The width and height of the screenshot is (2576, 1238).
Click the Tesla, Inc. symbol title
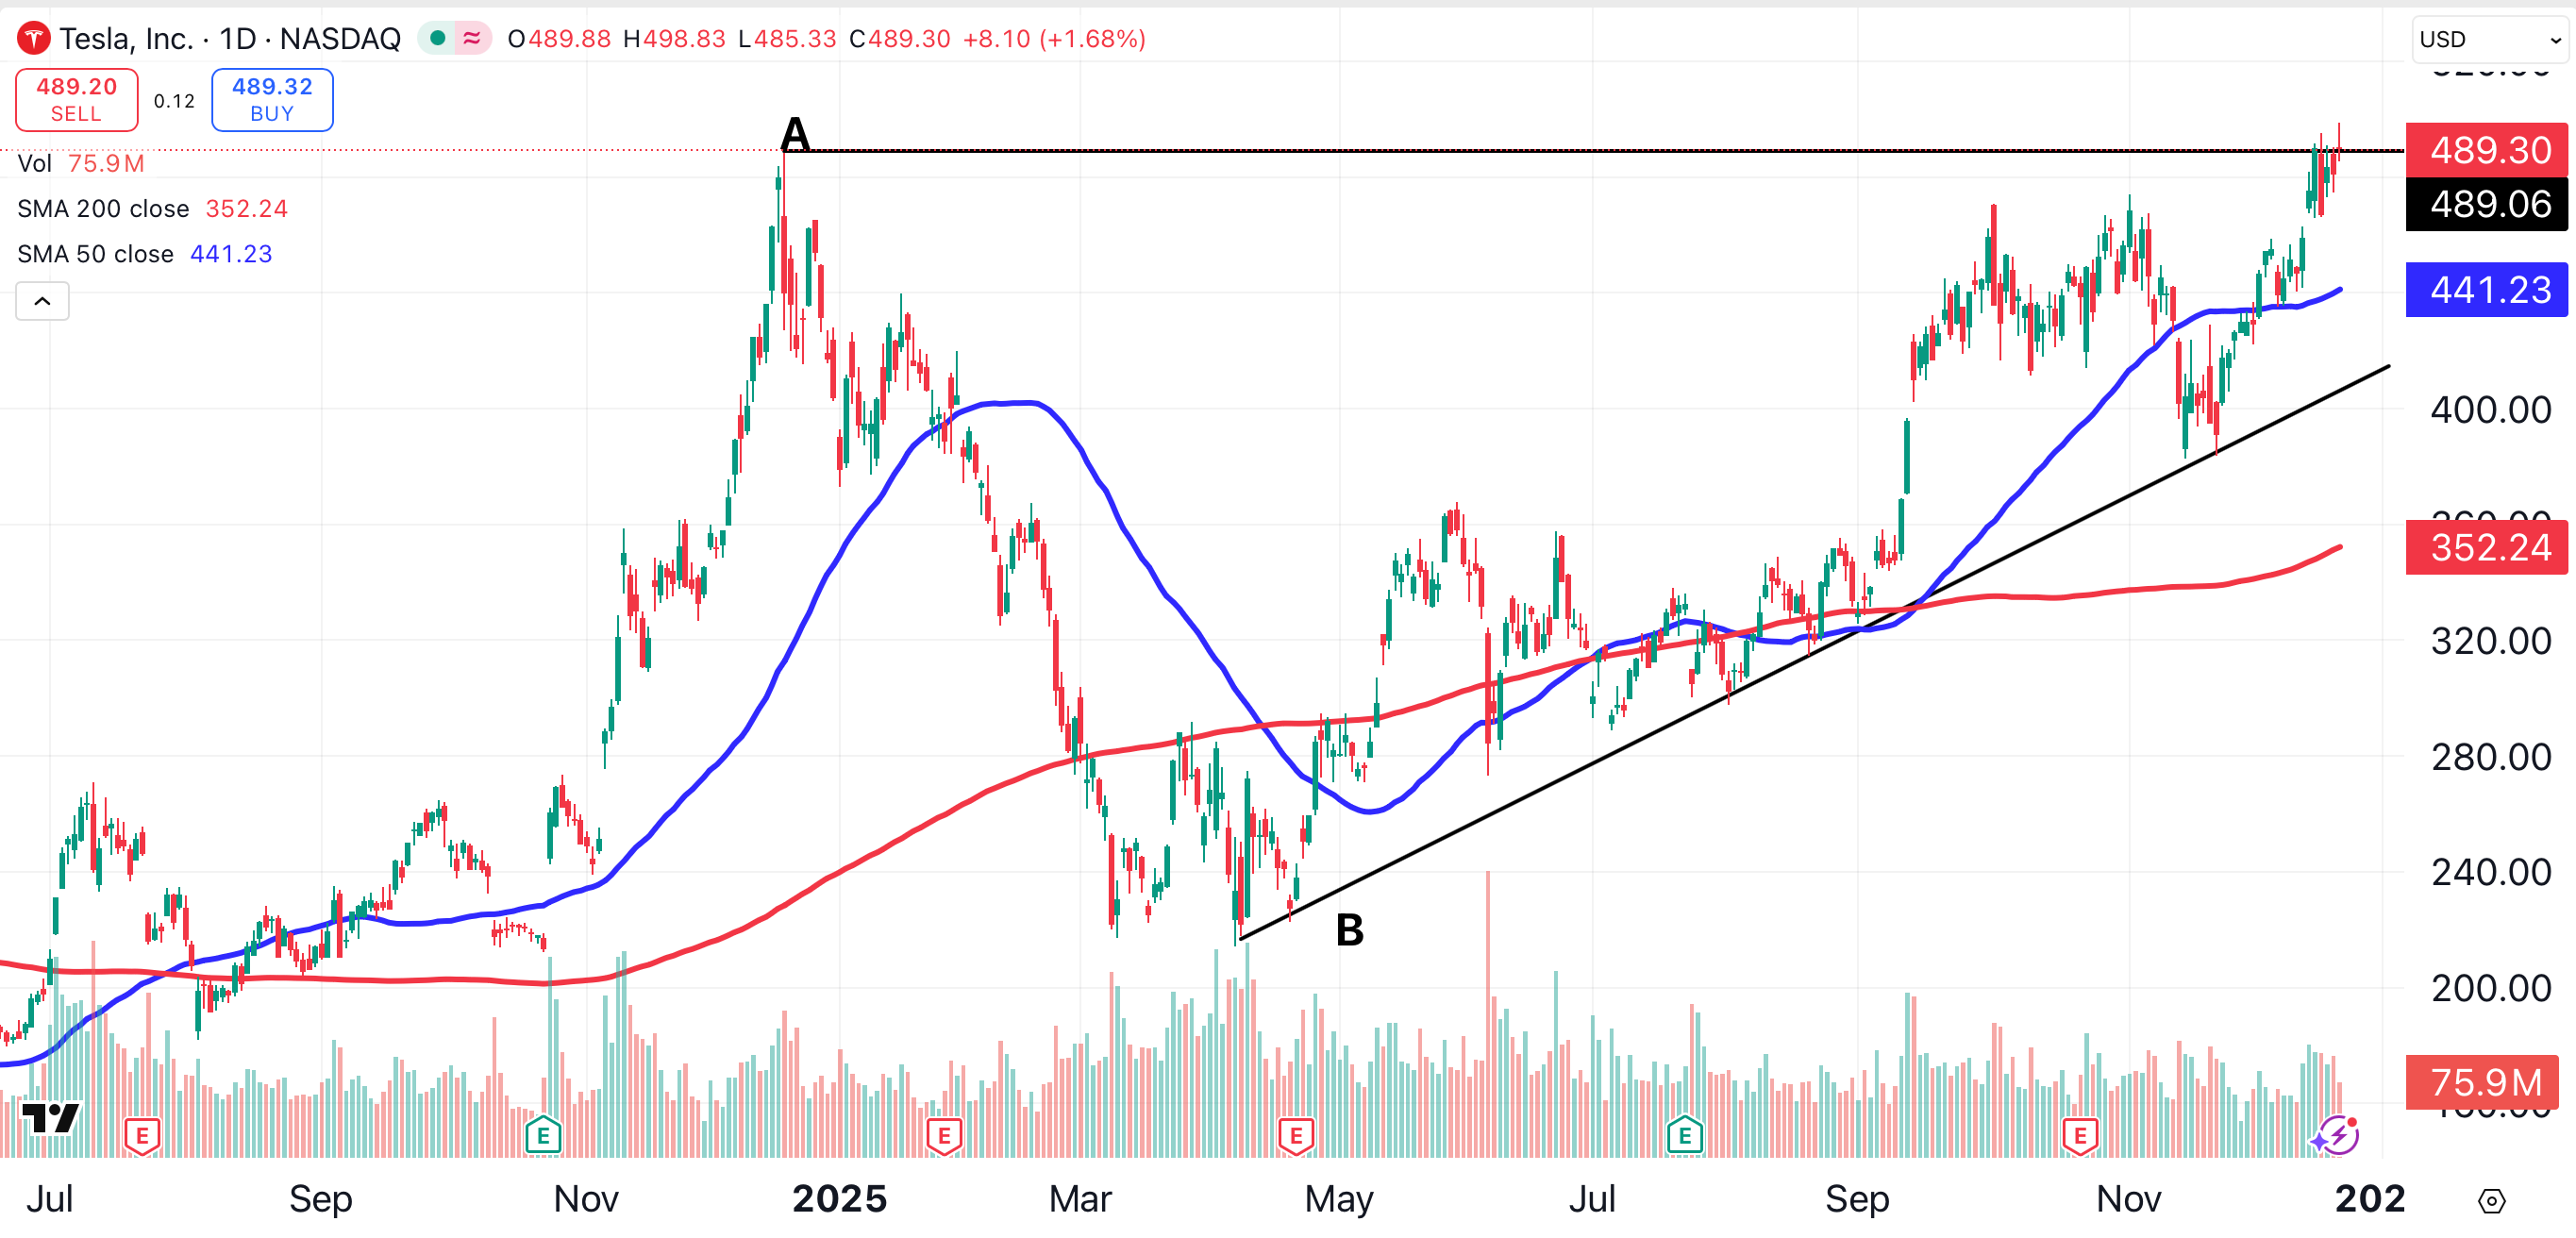coord(126,39)
